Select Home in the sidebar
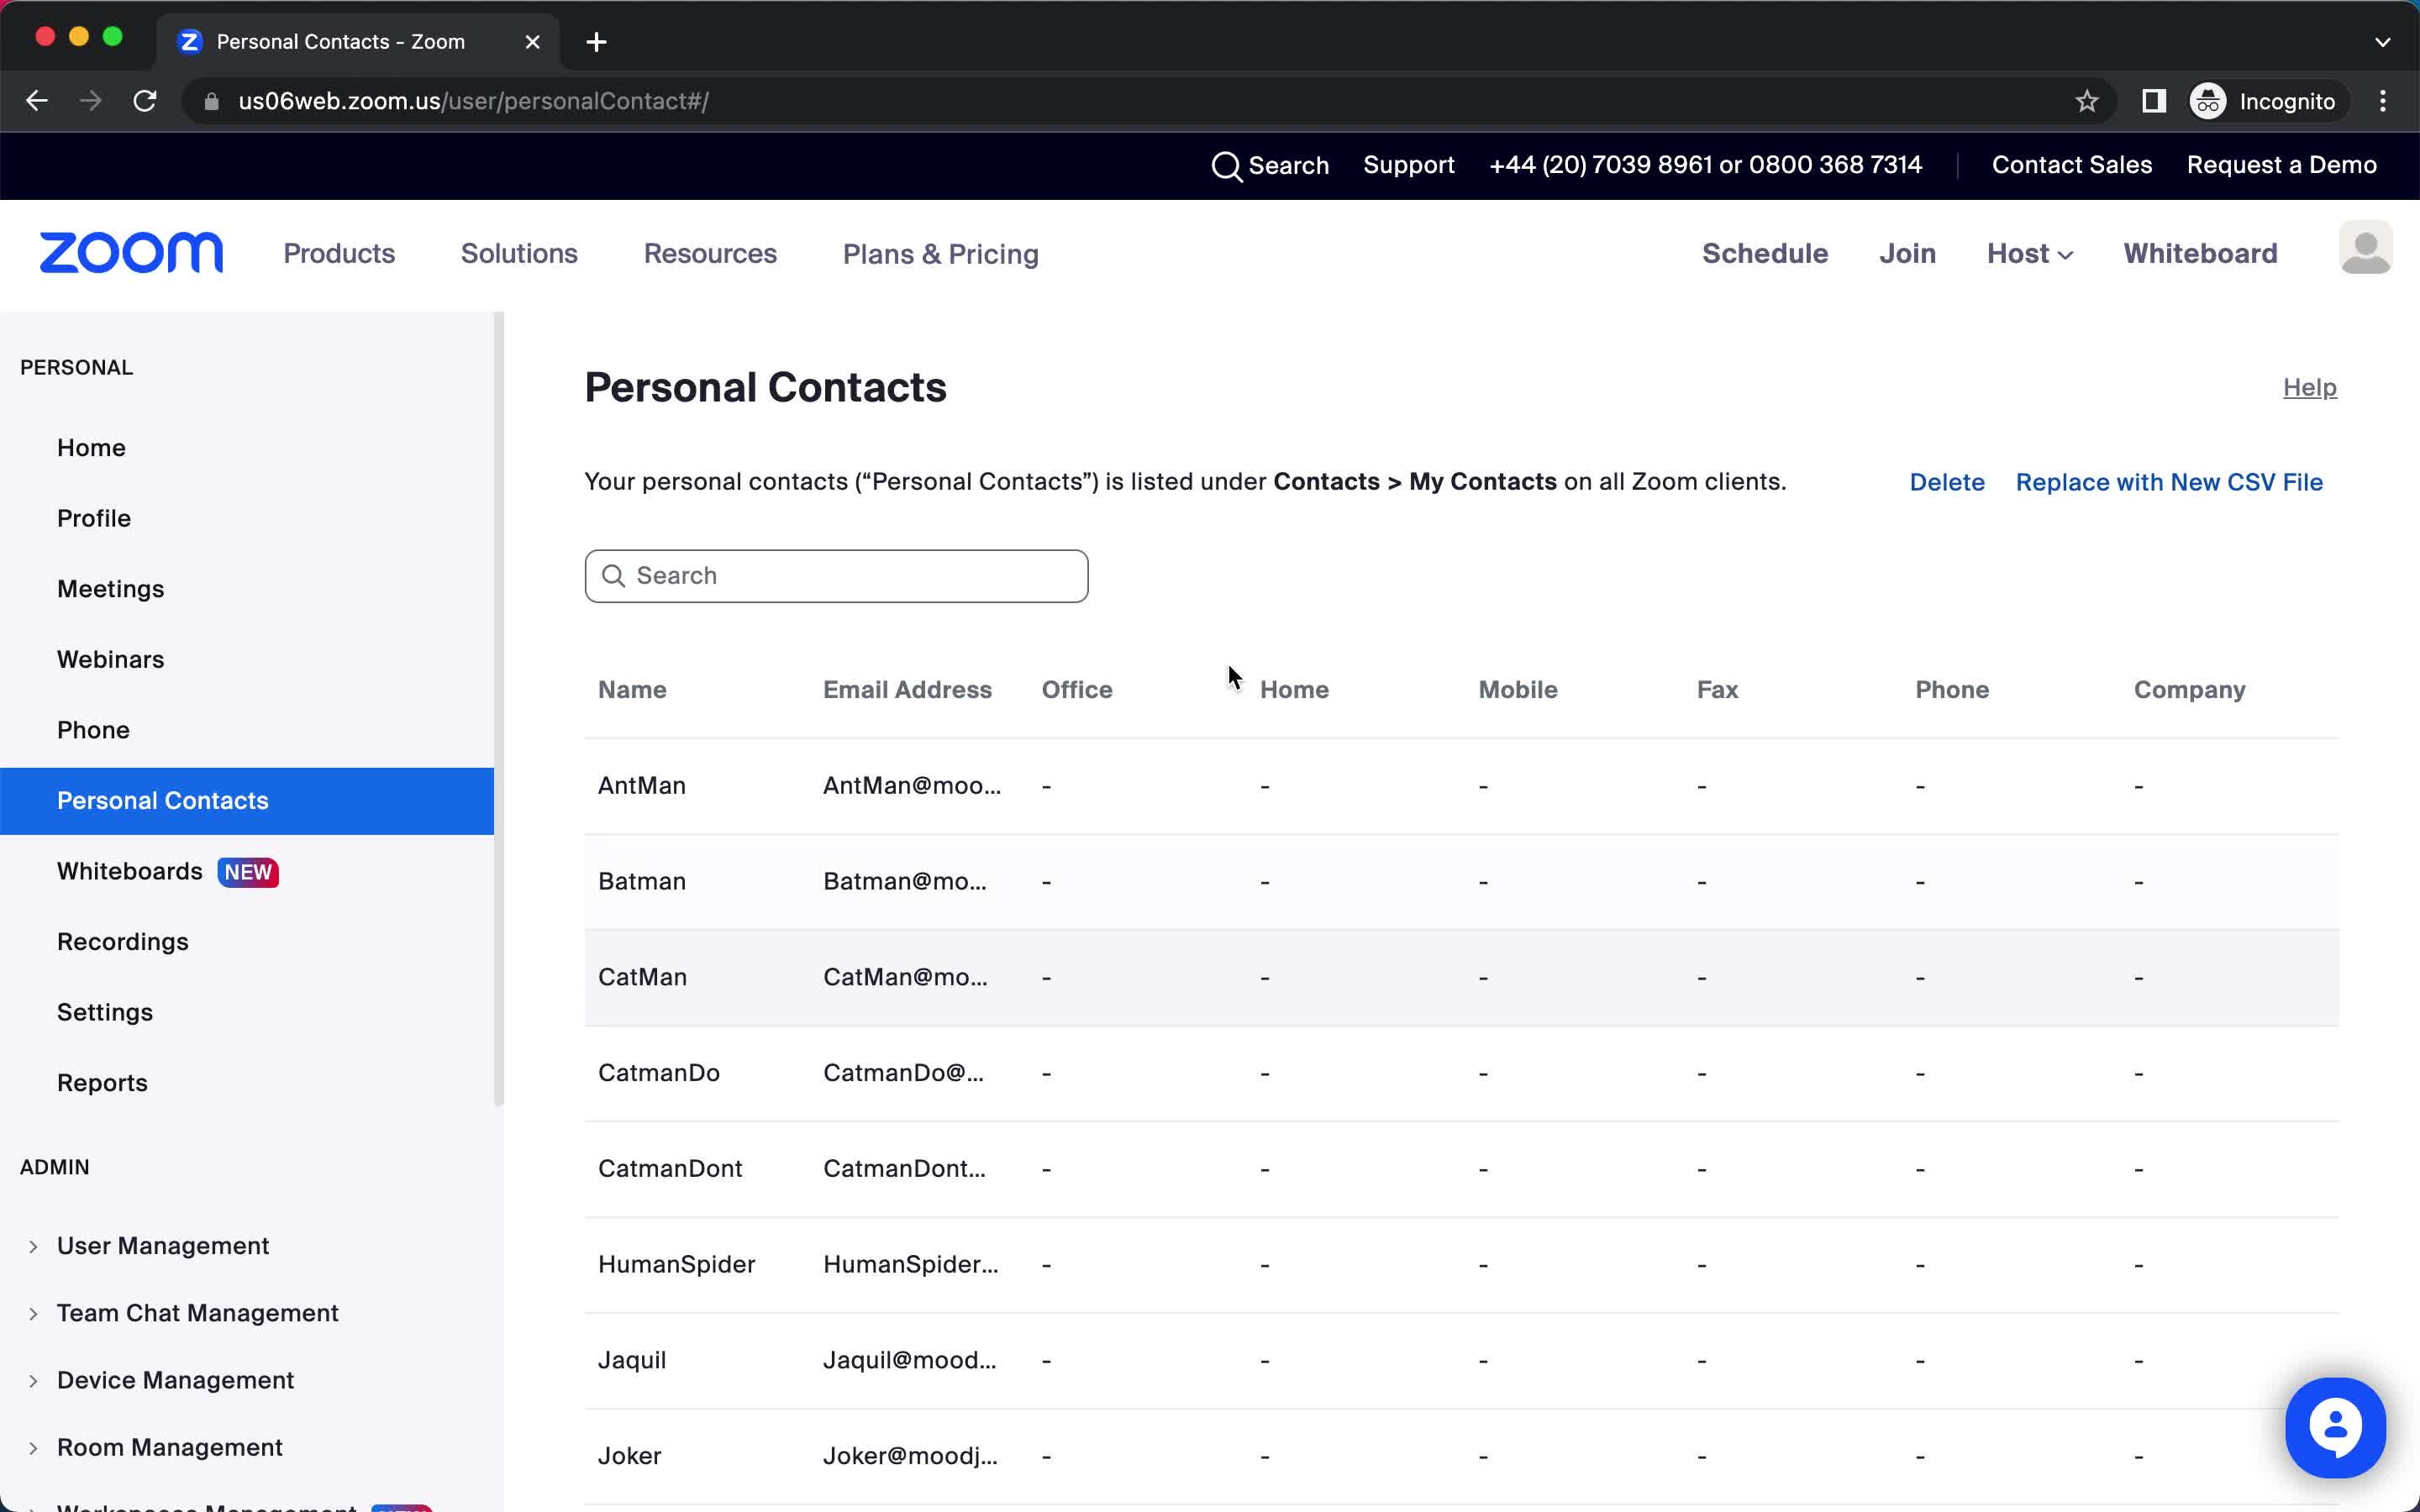This screenshot has height=1512, width=2420. pos(91,448)
